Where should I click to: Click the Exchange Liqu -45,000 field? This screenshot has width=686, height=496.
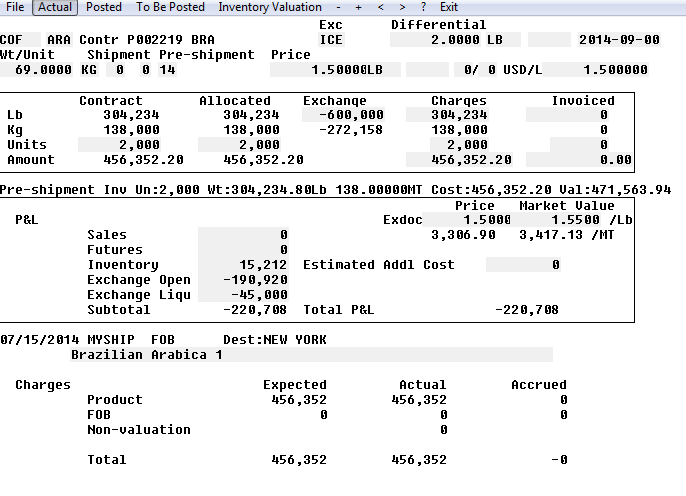pyautogui.click(x=243, y=294)
